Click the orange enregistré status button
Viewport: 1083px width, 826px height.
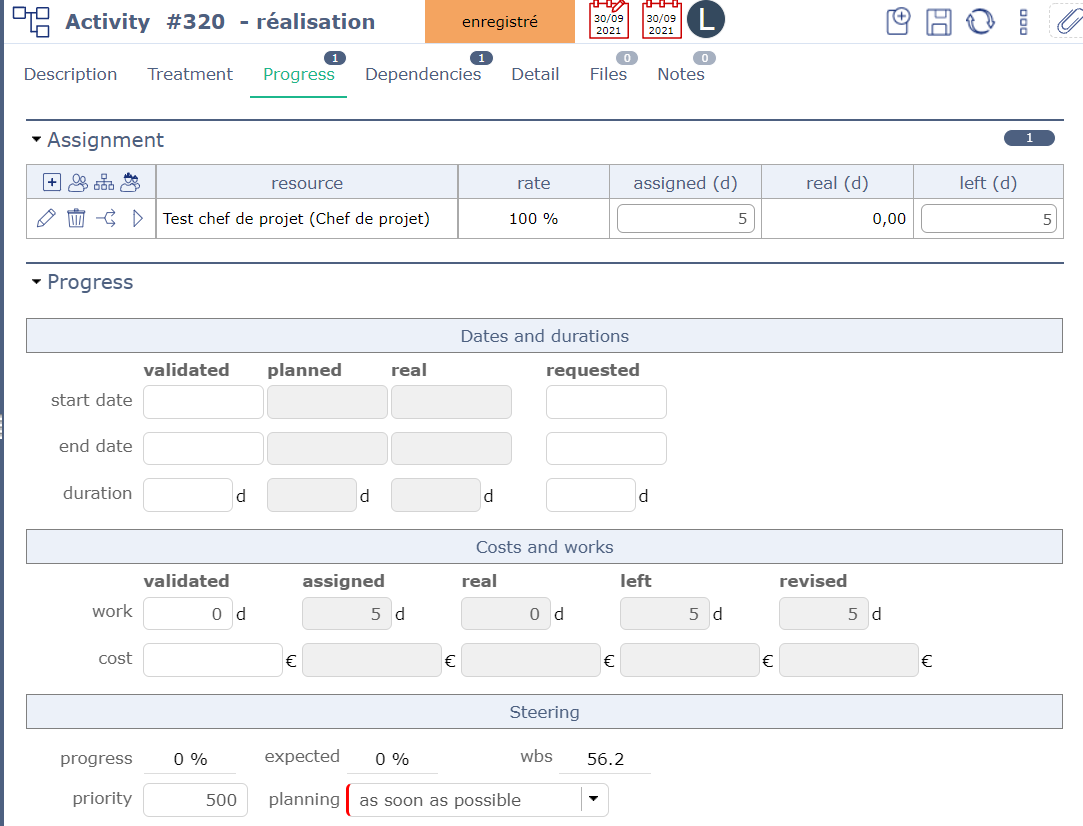pyautogui.click(x=500, y=22)
